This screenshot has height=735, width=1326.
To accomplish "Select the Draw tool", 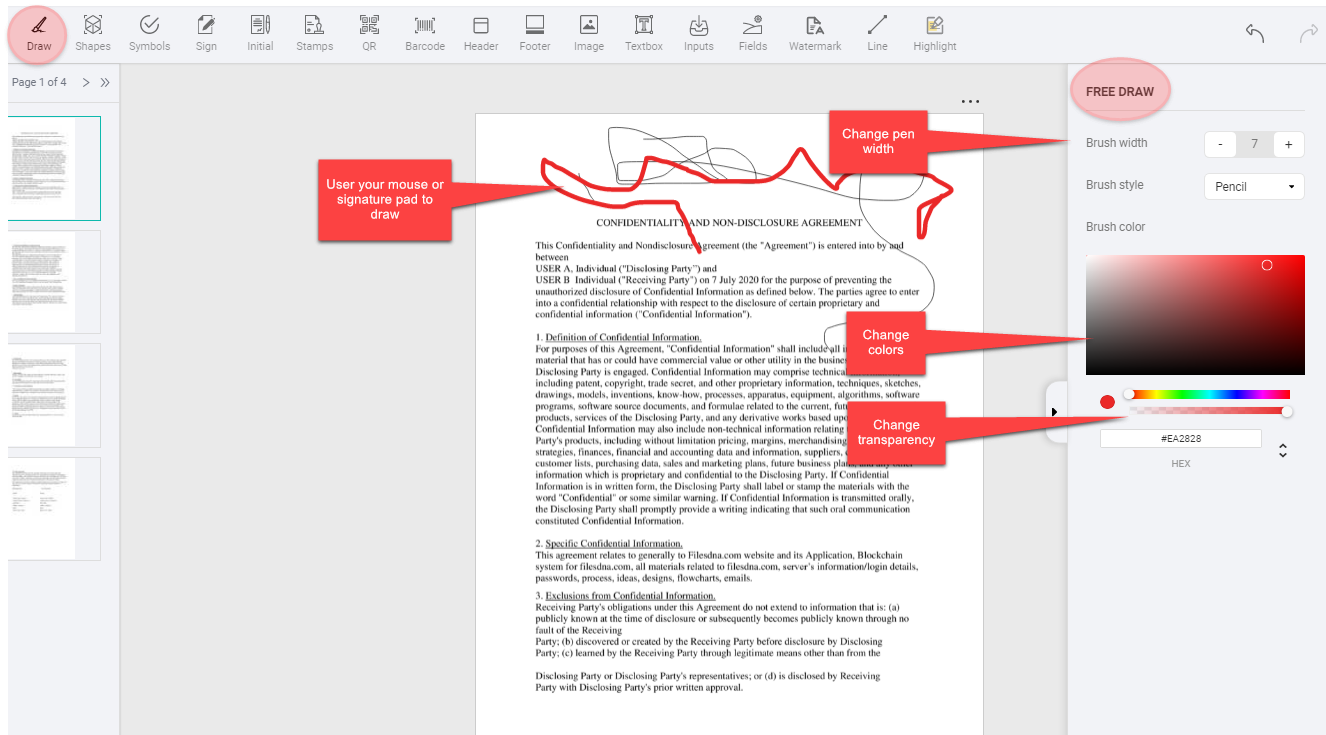I will click(39, 33).
